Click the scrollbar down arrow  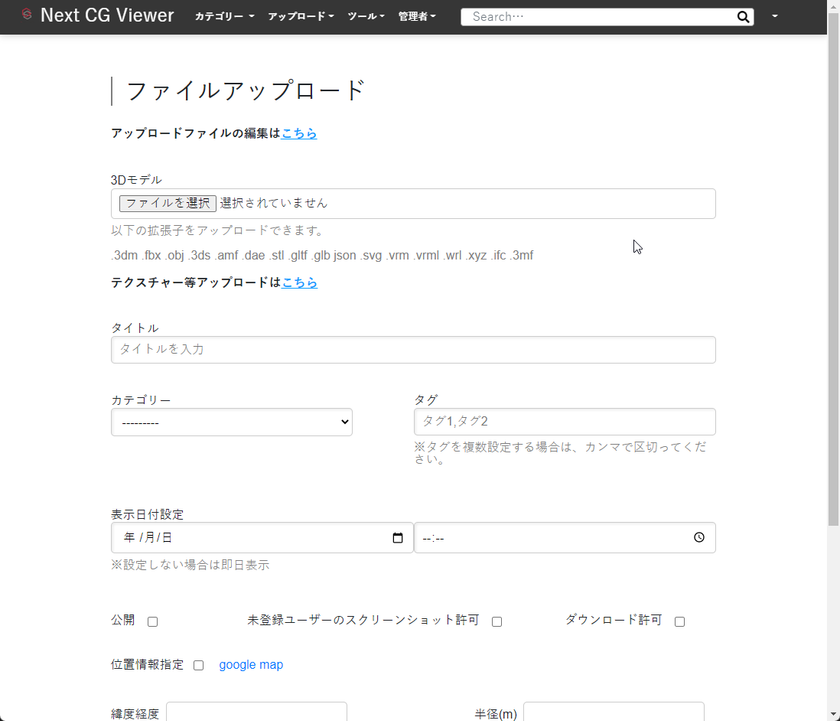pos(833,715)
